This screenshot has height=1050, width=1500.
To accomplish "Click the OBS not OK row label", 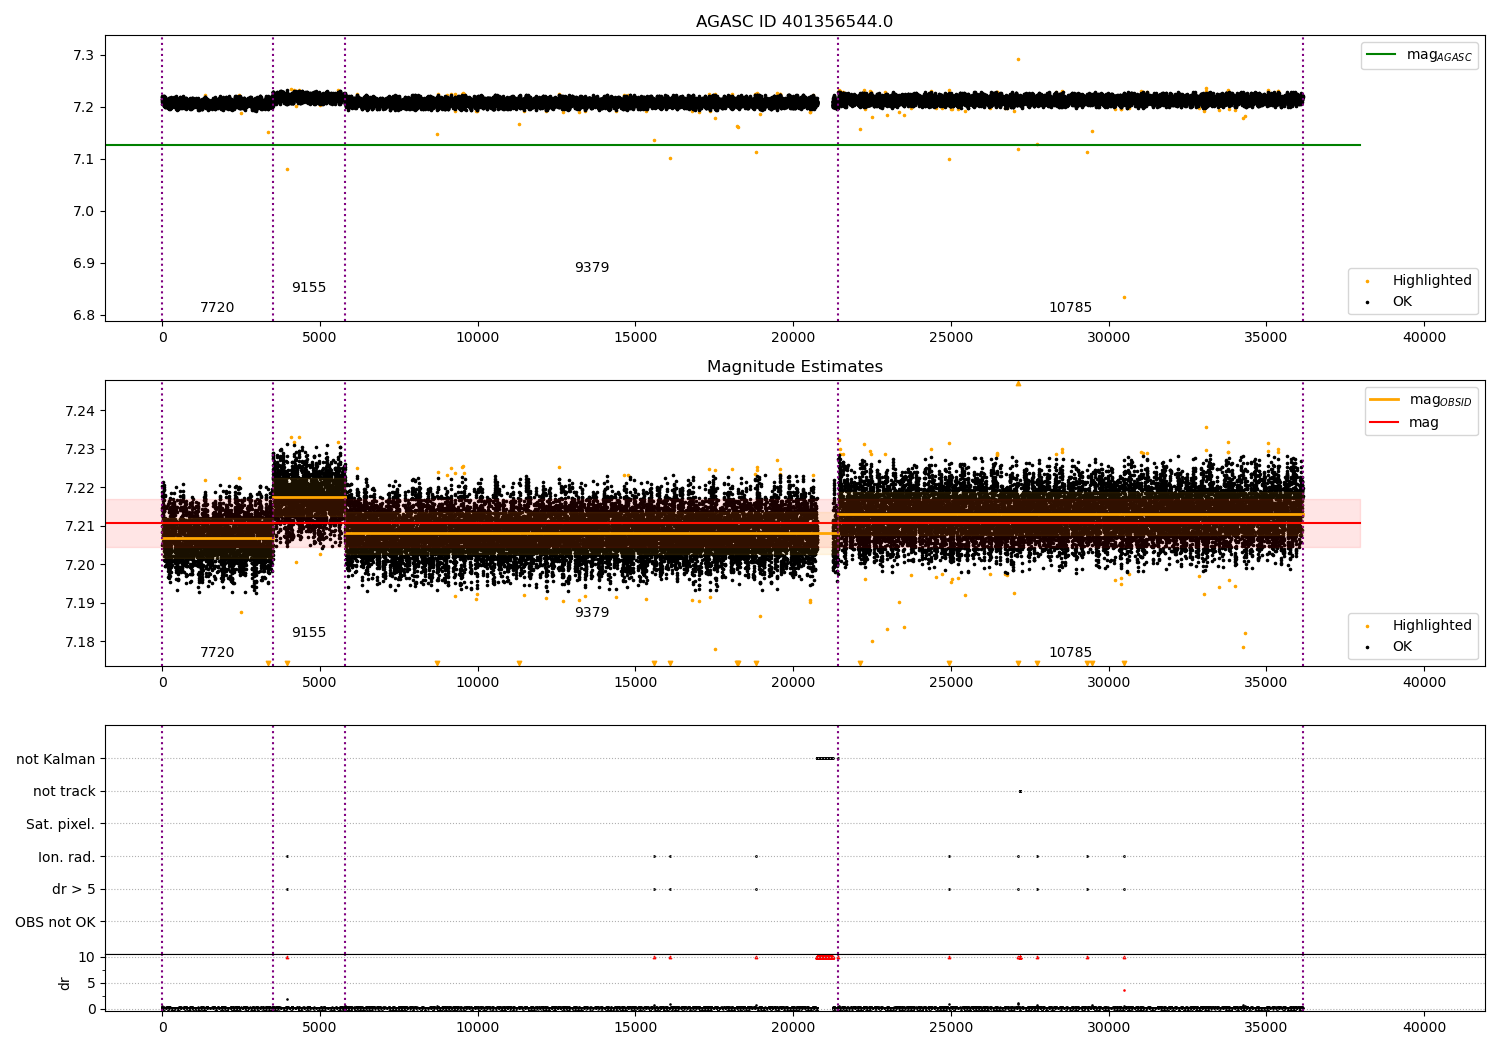I will (56, 922).
